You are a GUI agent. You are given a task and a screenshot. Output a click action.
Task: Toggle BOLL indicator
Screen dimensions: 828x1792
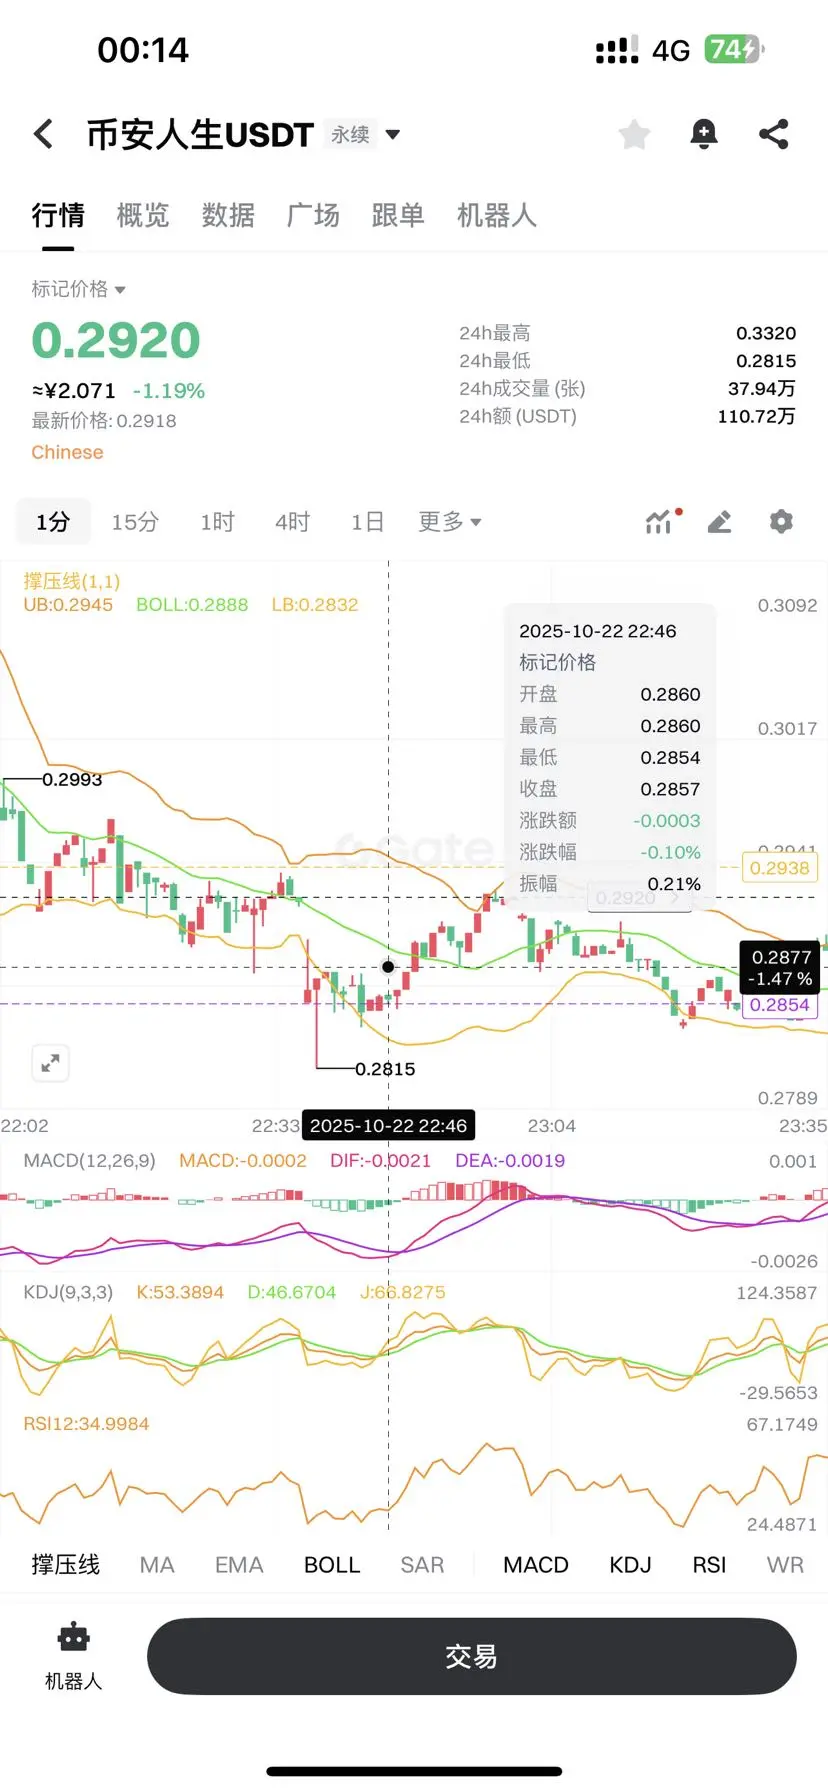coord(332,1565)
